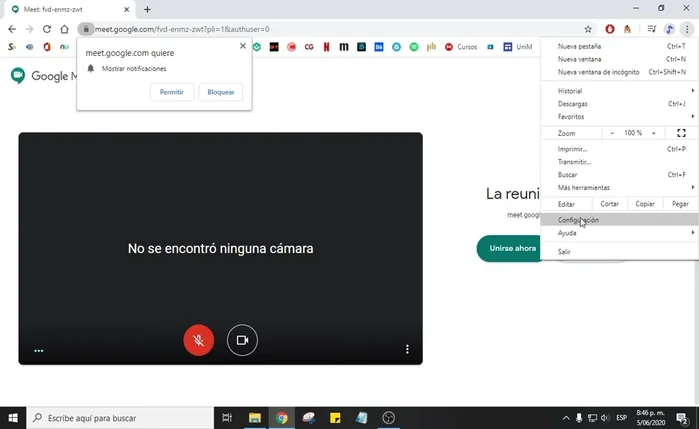Enter fullscreen via zoom row icon
This screenshot has width=699, height=429.
[x=681, y=133]
